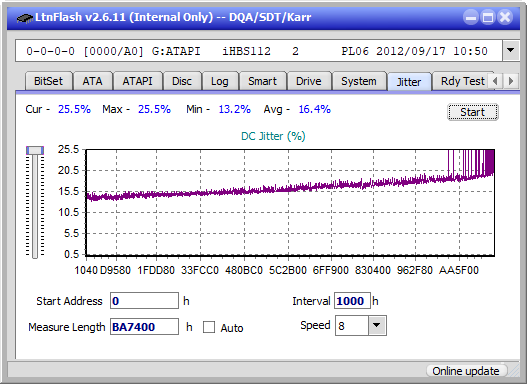This screenshot has height=384, width=527.
Task: Toggle the Auto checkbox
Action: pos(209,327)
